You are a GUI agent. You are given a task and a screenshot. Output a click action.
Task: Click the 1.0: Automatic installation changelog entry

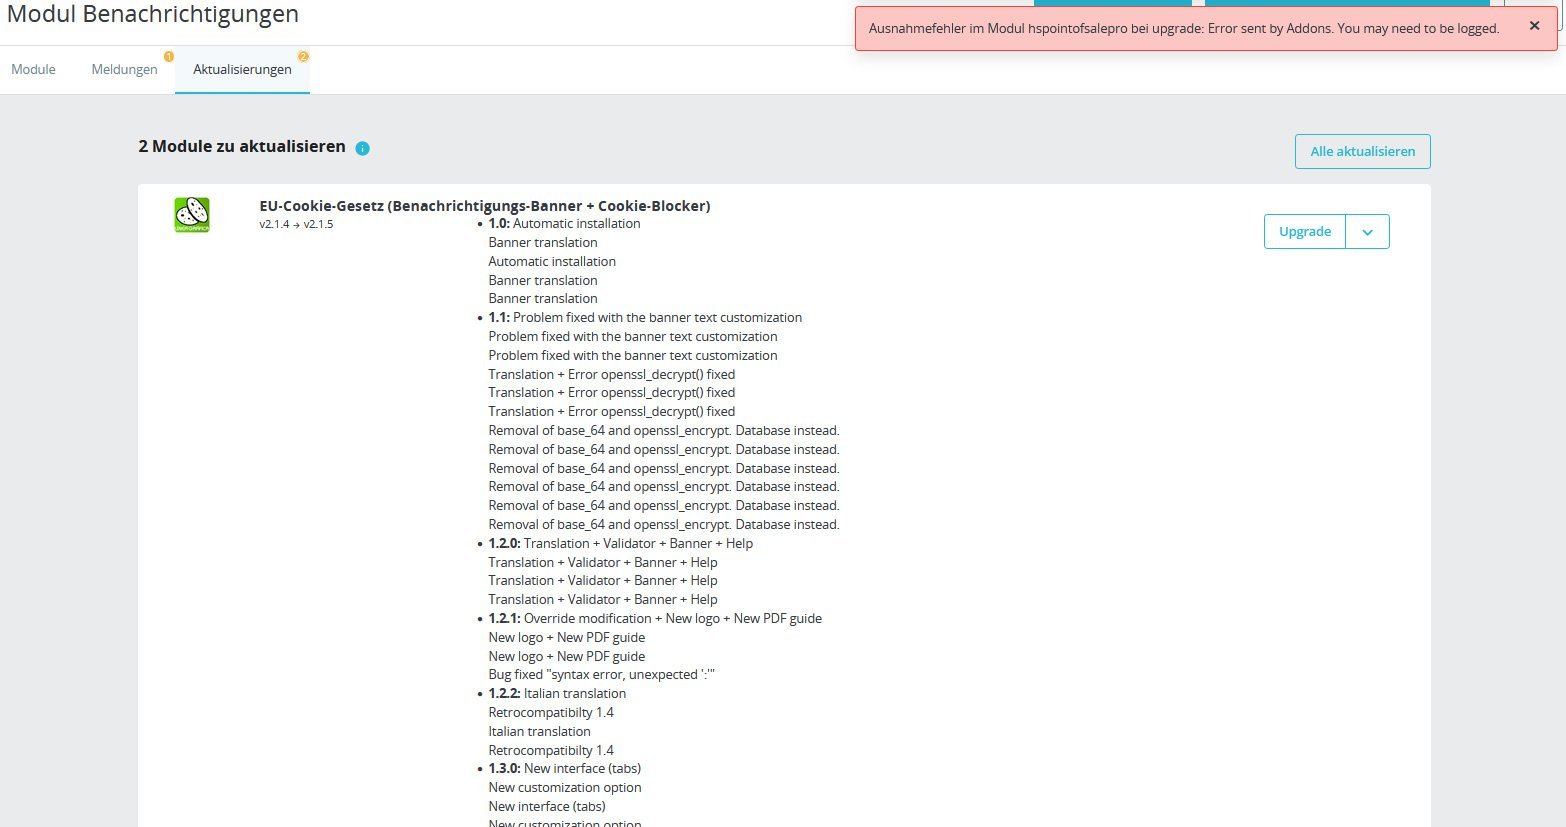(564, 223)
